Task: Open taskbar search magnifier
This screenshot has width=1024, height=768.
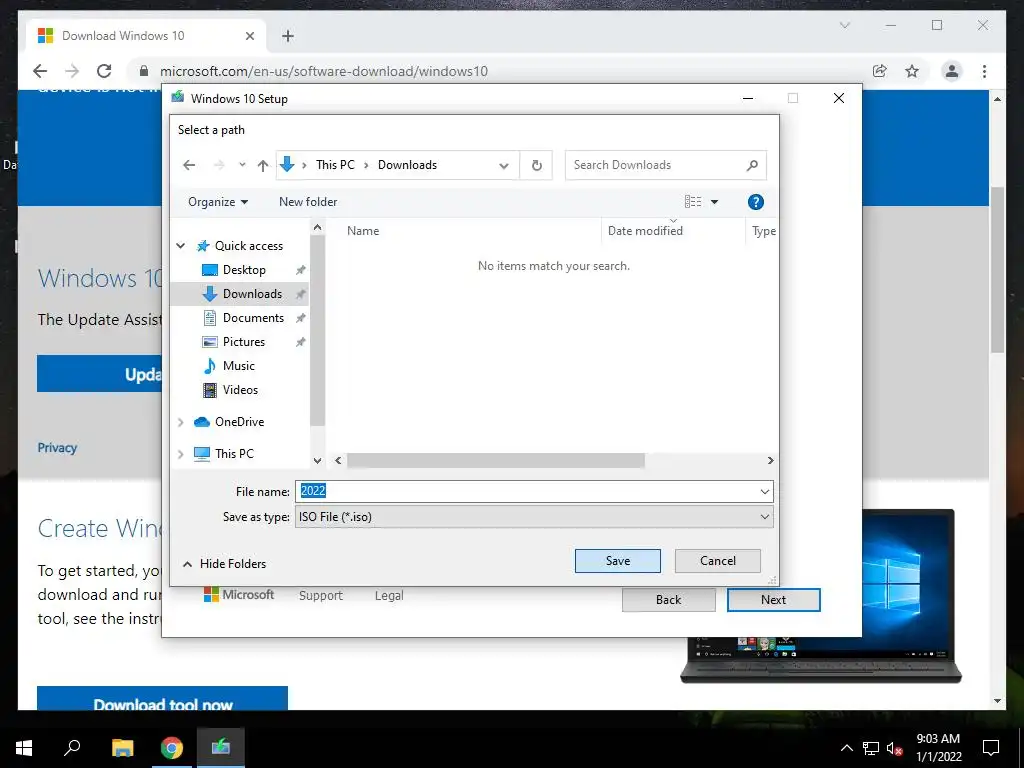Action: pyautogui.click(x=72, y=748)
